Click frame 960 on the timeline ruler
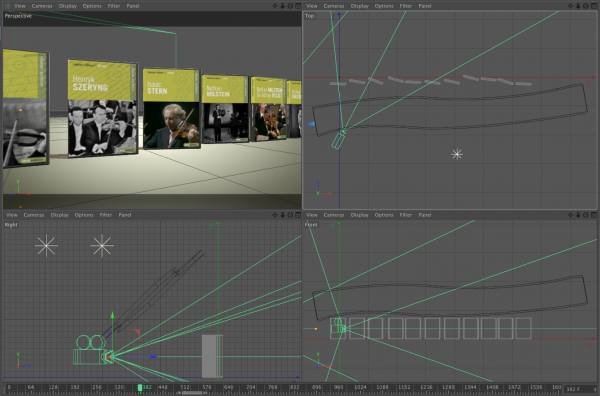Image resolution: width=600 pixels, height=396 pixels. (339, 387)
